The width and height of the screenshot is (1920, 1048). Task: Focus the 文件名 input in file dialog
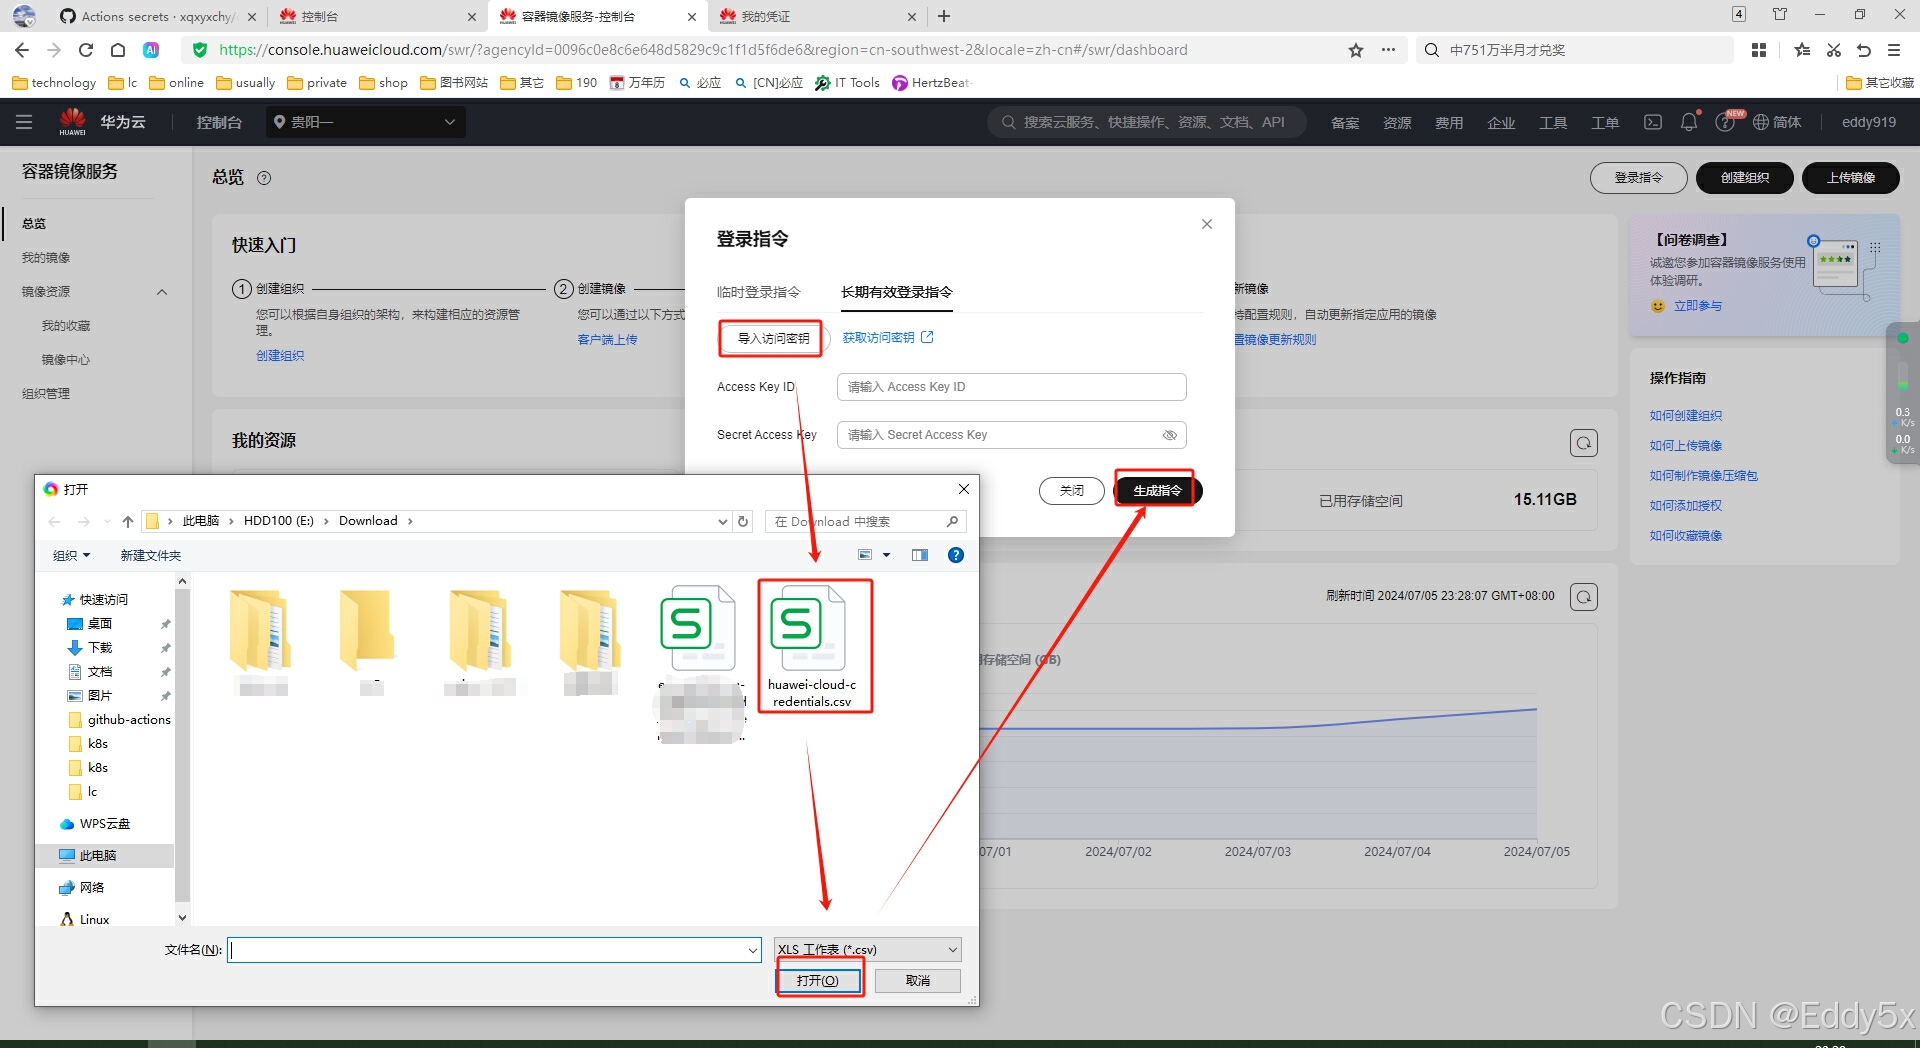click(494, 950)
